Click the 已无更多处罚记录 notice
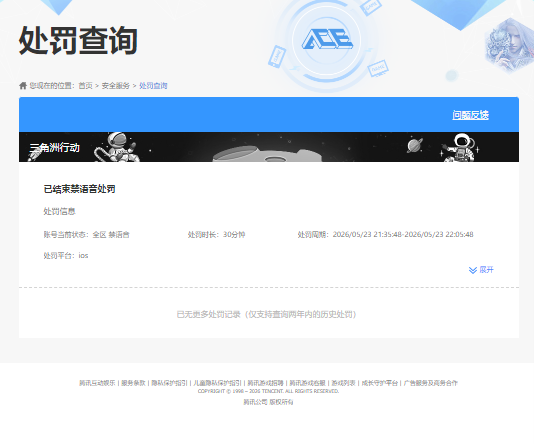The height and width of the screenshot is (444, 534). pyautogui.click(x=266, y=314)
